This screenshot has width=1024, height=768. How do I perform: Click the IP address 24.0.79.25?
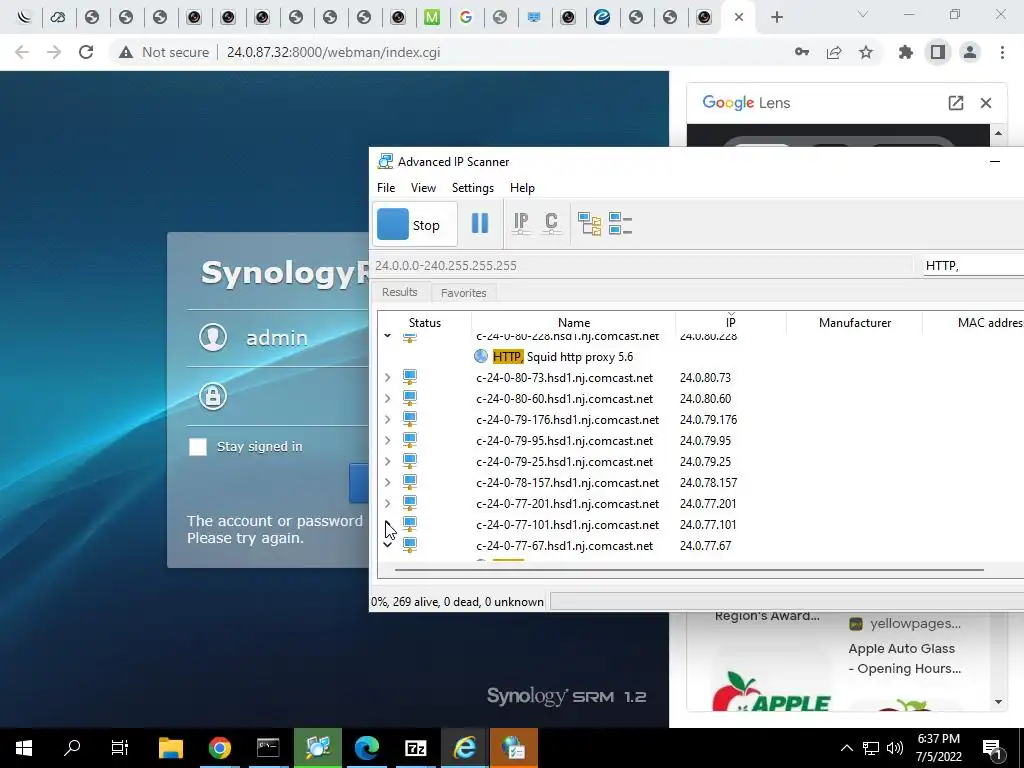click(x=705, y=461)
